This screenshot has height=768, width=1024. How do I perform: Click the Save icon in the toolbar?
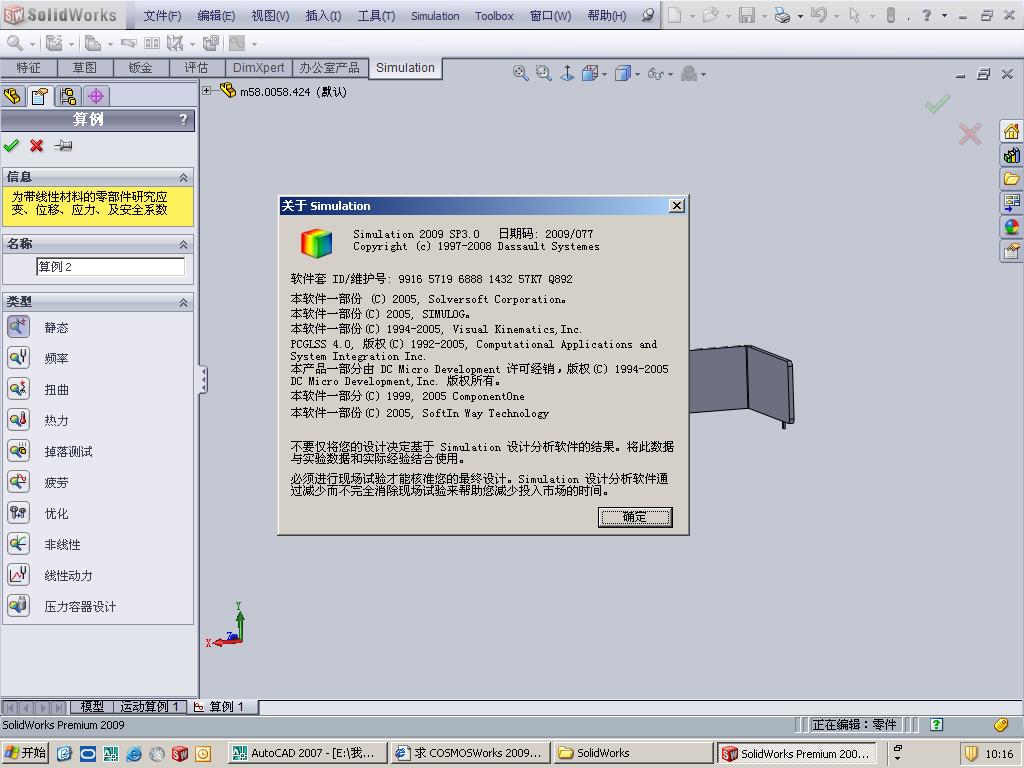tap(746, 15)
